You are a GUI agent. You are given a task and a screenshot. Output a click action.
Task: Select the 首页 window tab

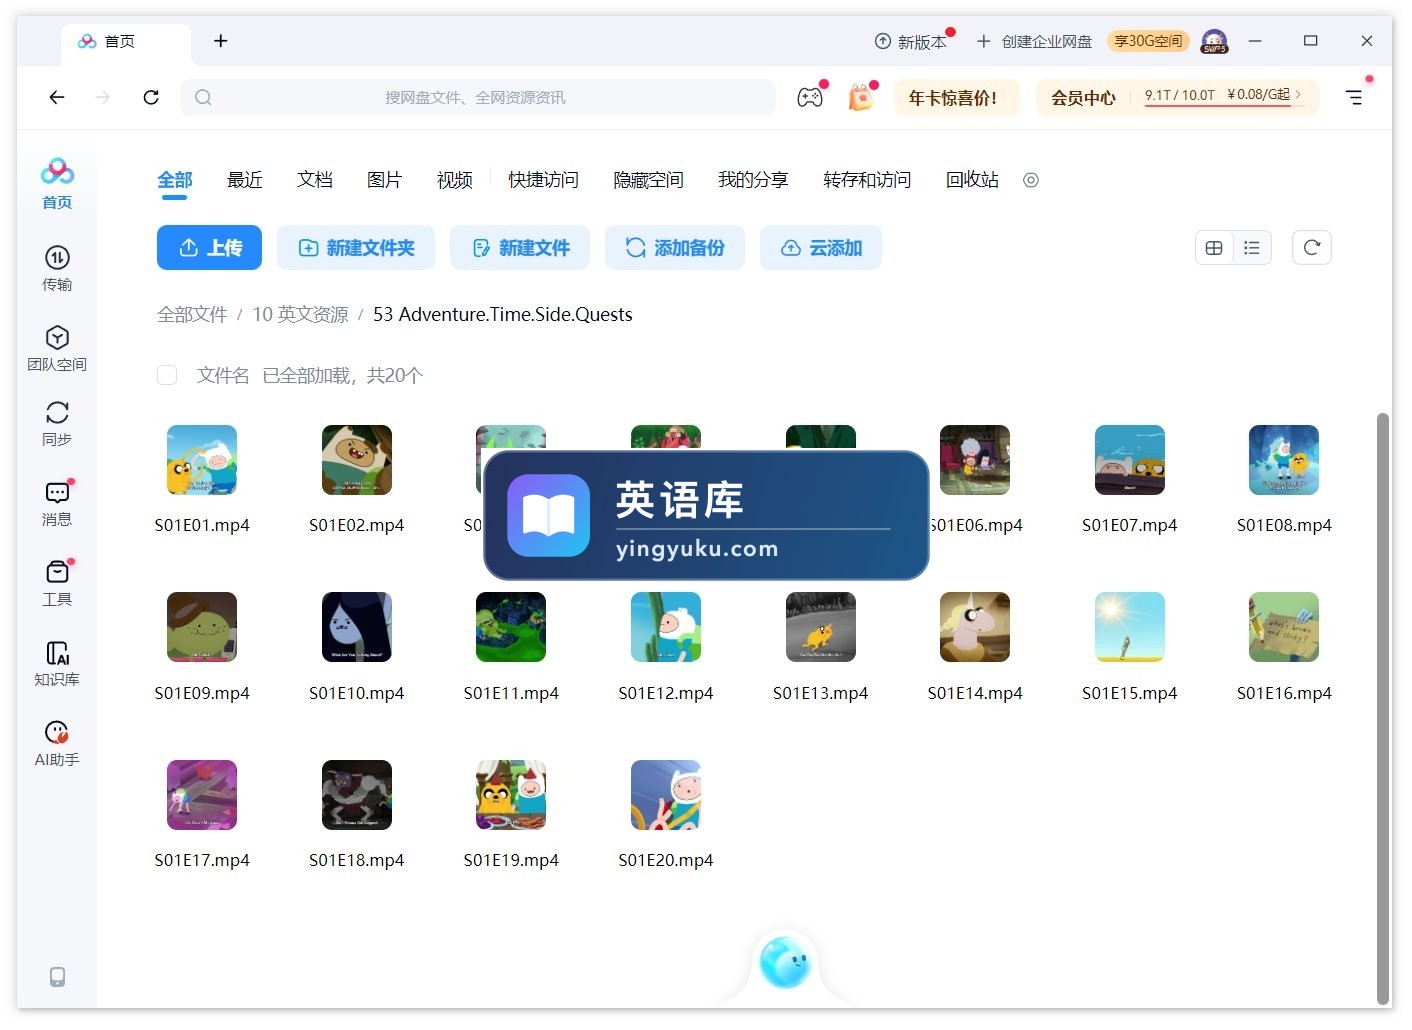(125, 41)
